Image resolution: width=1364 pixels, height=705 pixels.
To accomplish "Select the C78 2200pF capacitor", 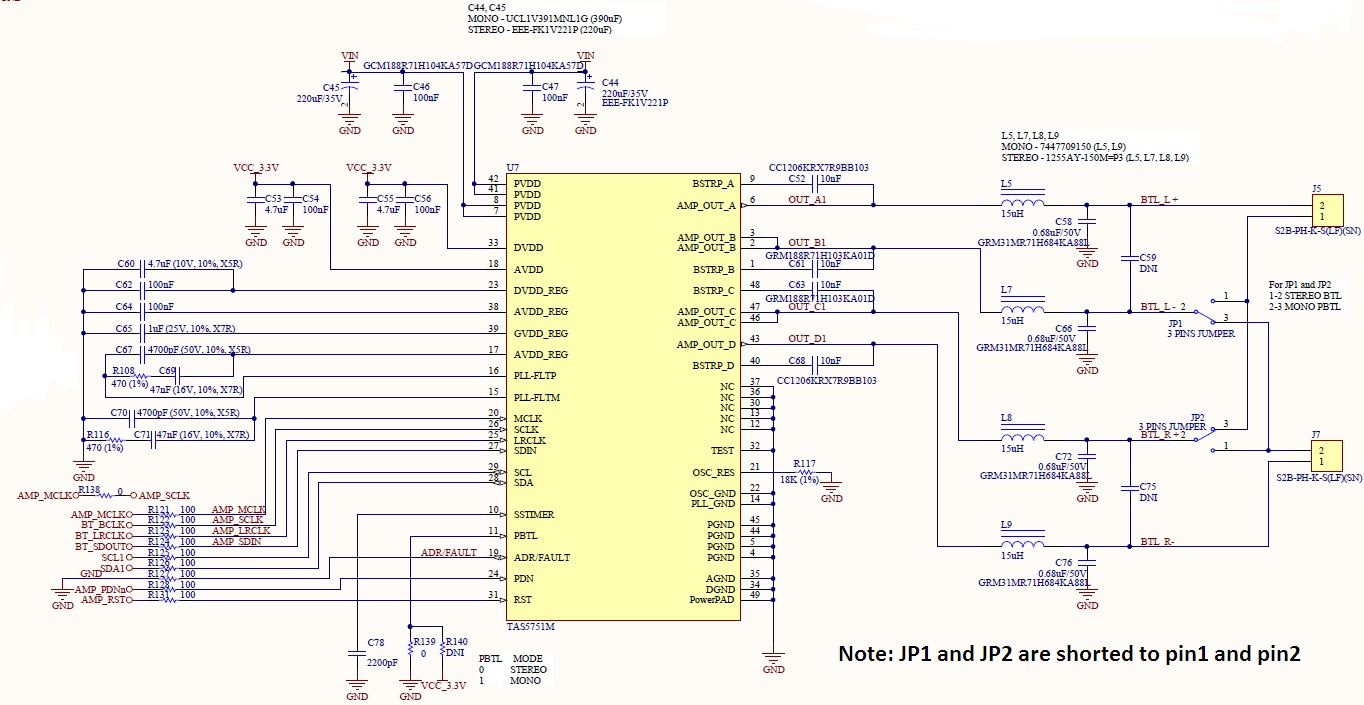I will coord(357,651).
